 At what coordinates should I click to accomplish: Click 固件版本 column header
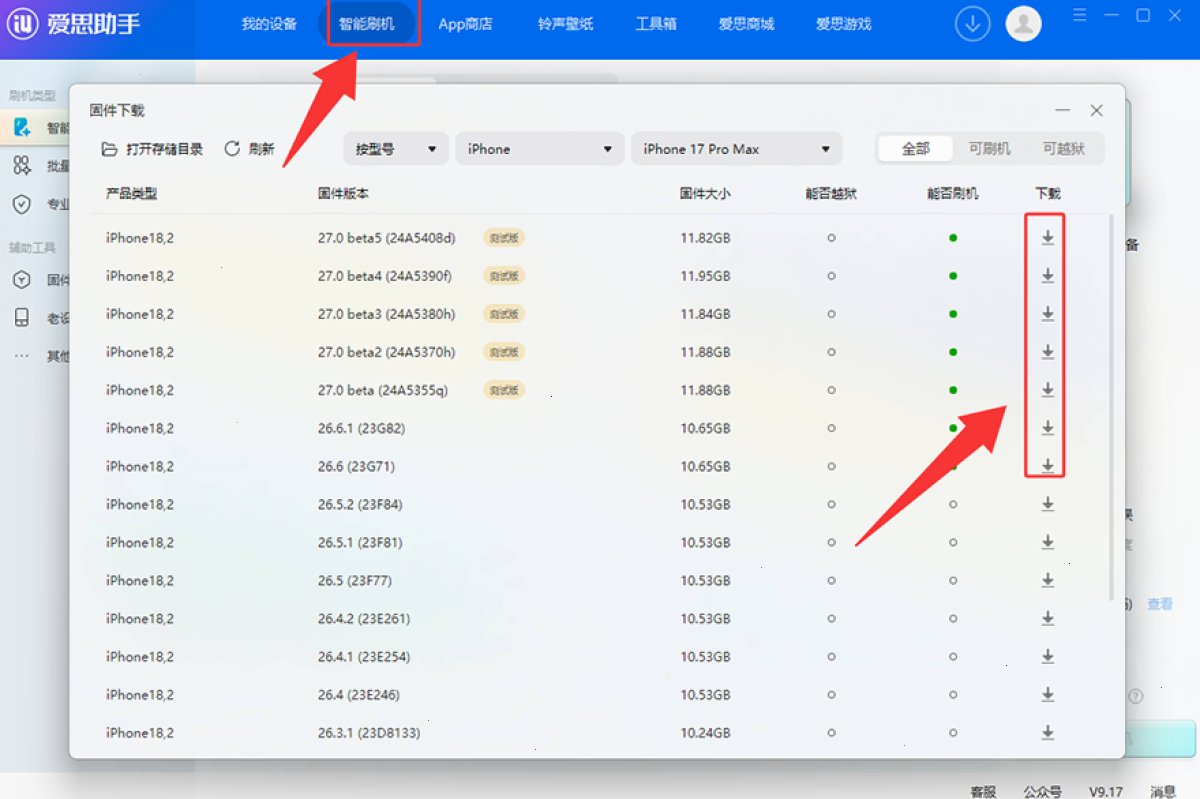point(343,193)
